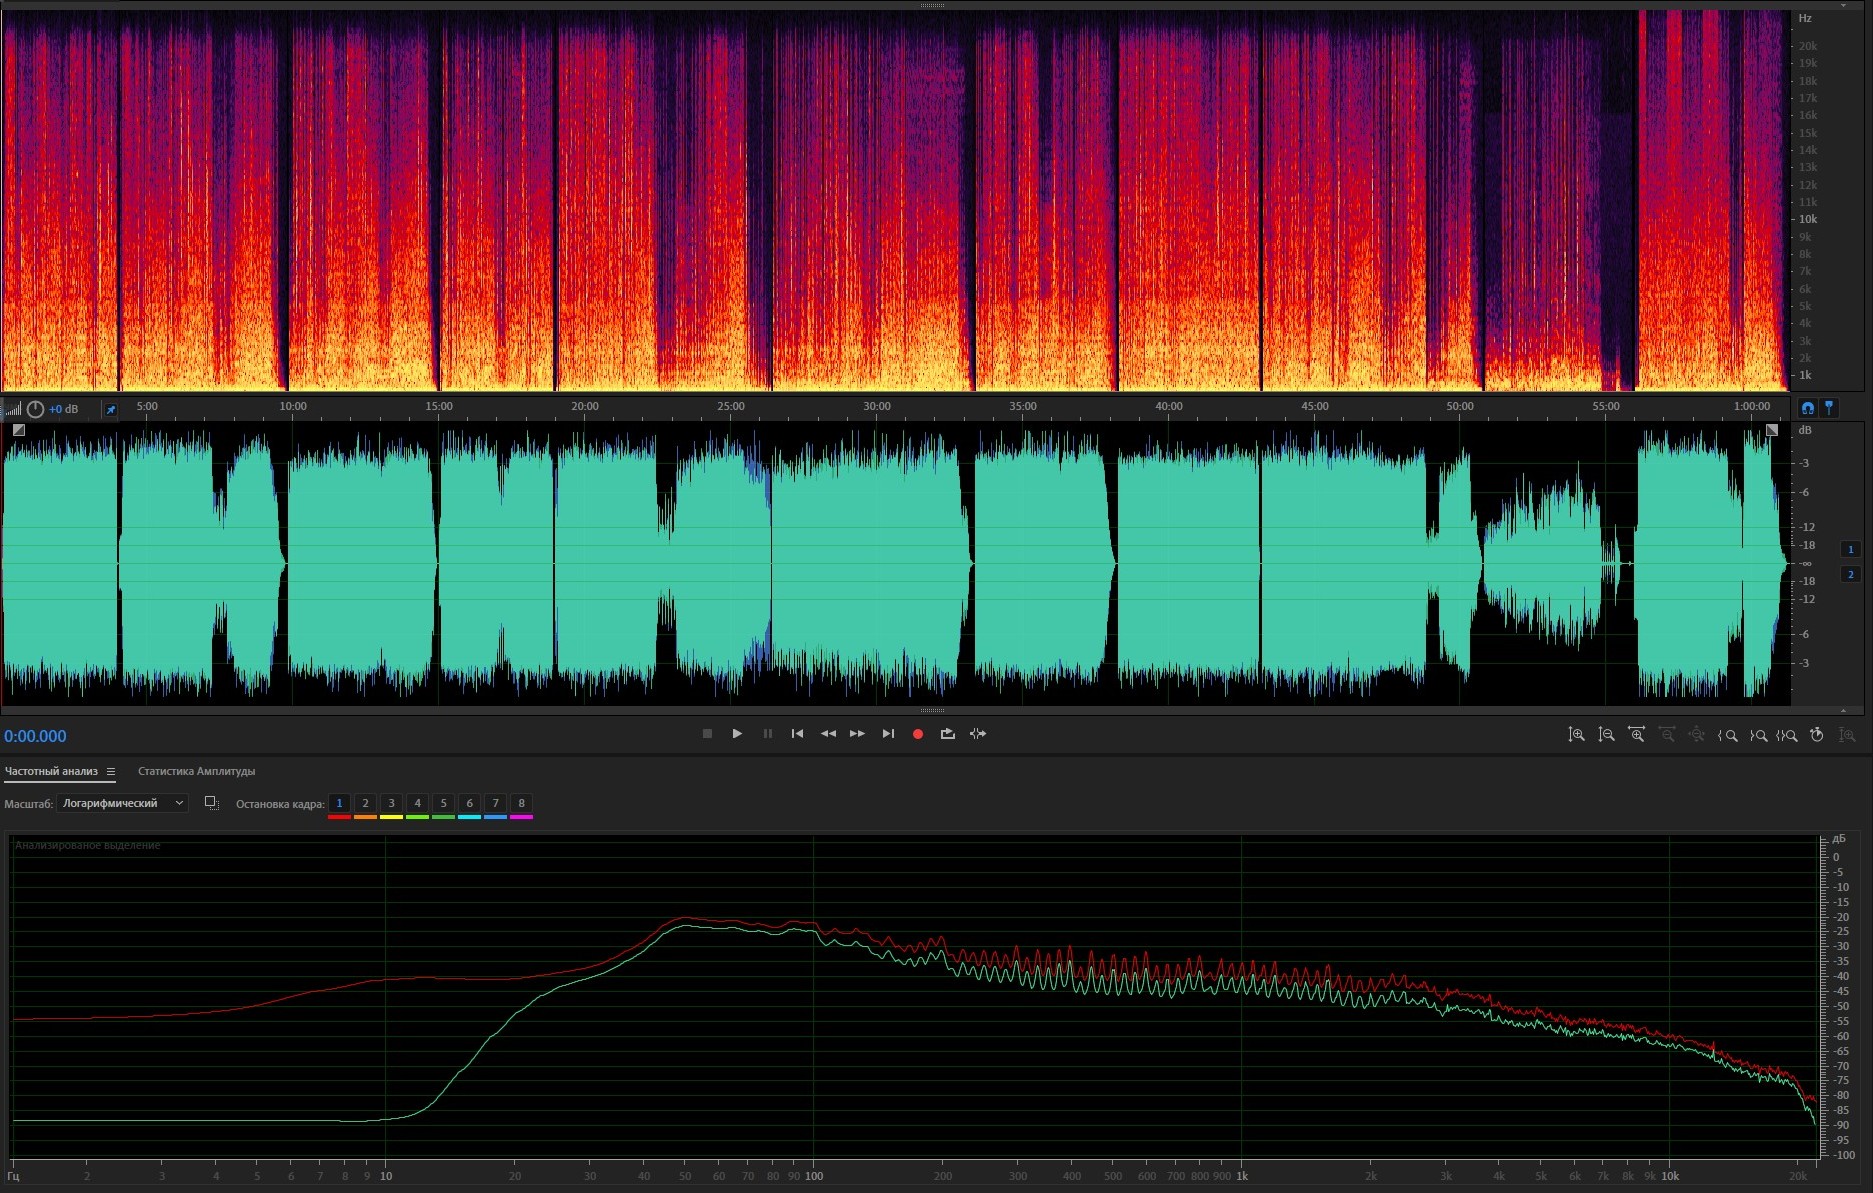Jump to the previous marker
1873x1193 pixels.
coord(797,734)
